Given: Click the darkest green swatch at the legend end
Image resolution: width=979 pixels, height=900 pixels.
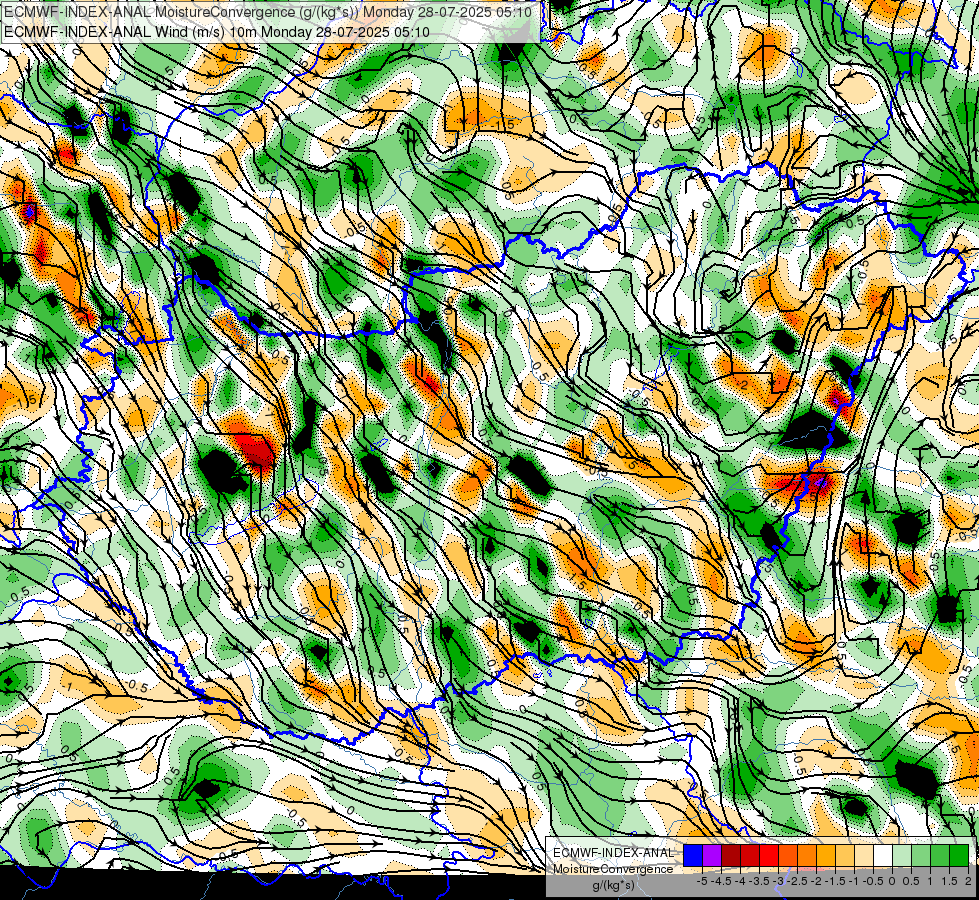Looking at the screenshot, I should pos(959,855).
